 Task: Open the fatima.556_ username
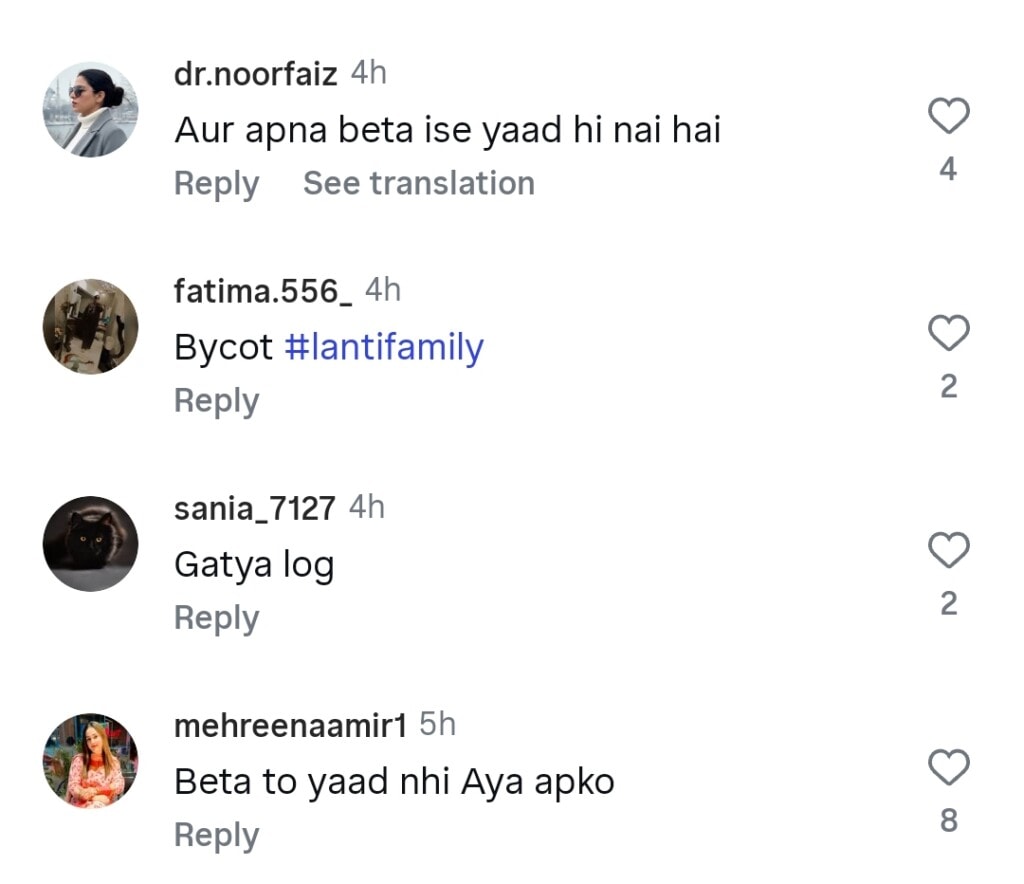coord(262,292)
